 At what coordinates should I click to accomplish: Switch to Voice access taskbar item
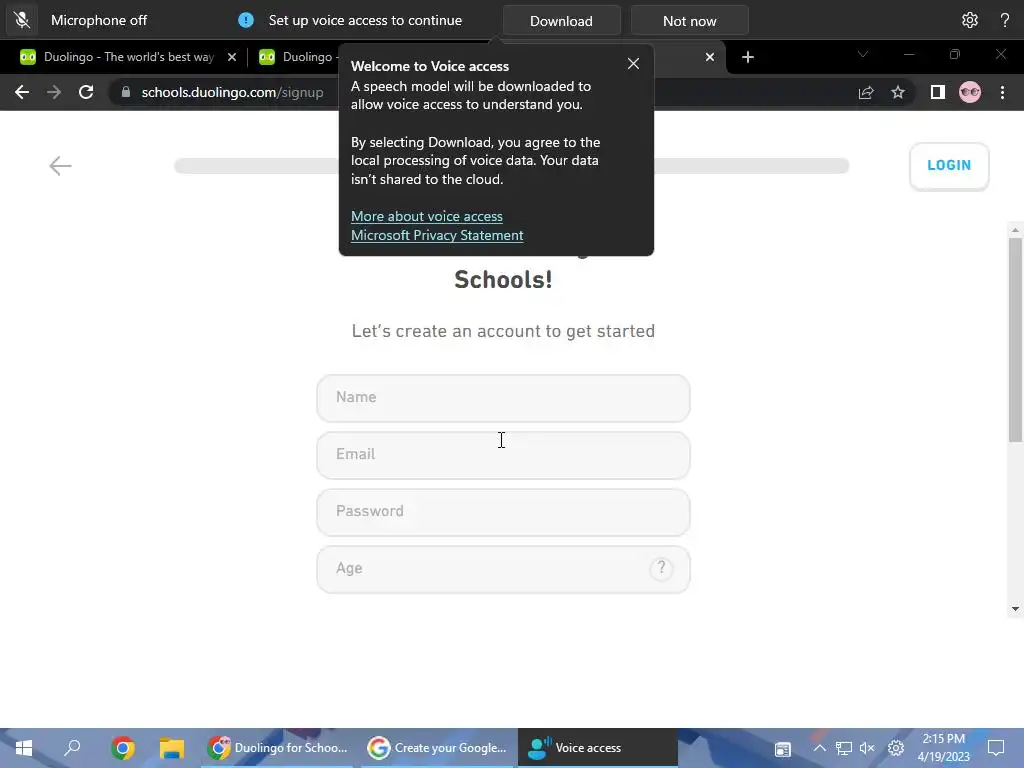coord(598,748)
